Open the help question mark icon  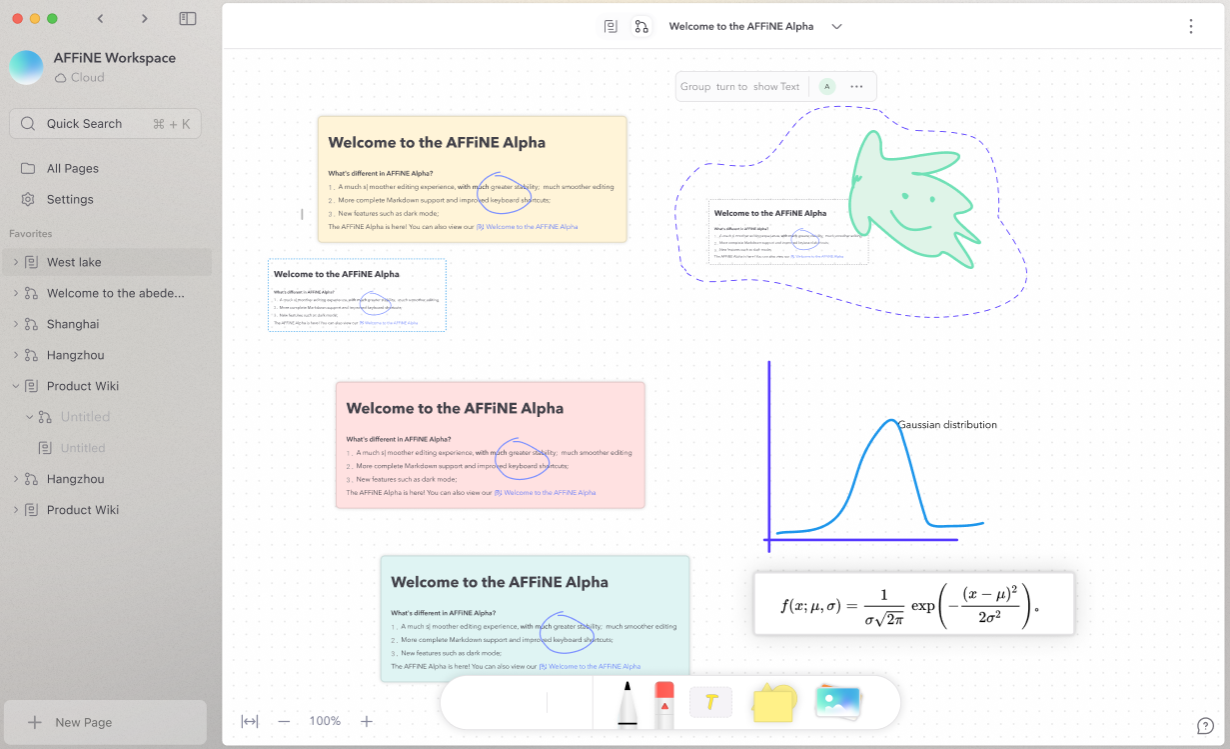1205,725
